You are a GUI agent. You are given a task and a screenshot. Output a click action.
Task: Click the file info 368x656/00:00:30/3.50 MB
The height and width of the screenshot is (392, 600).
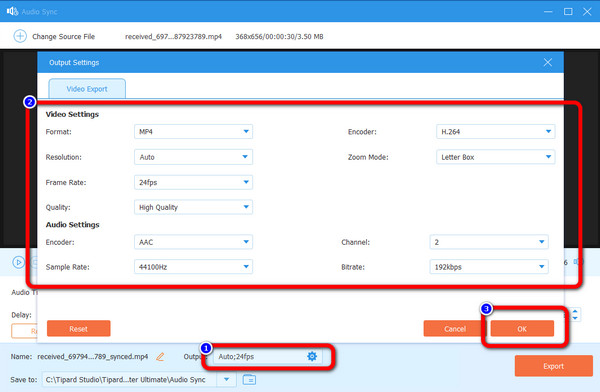coord(279,36)
